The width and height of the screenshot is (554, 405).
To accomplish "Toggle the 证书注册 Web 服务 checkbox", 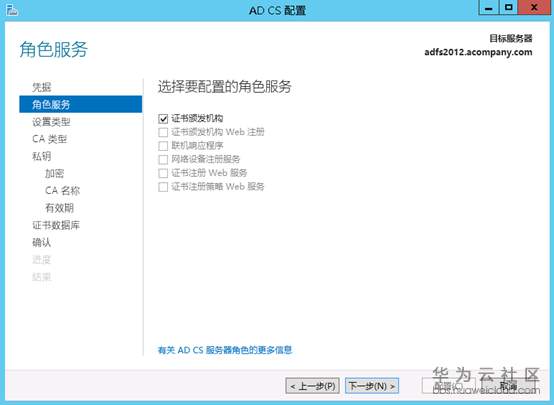I will pyautogui.click(x=163, y=173).
